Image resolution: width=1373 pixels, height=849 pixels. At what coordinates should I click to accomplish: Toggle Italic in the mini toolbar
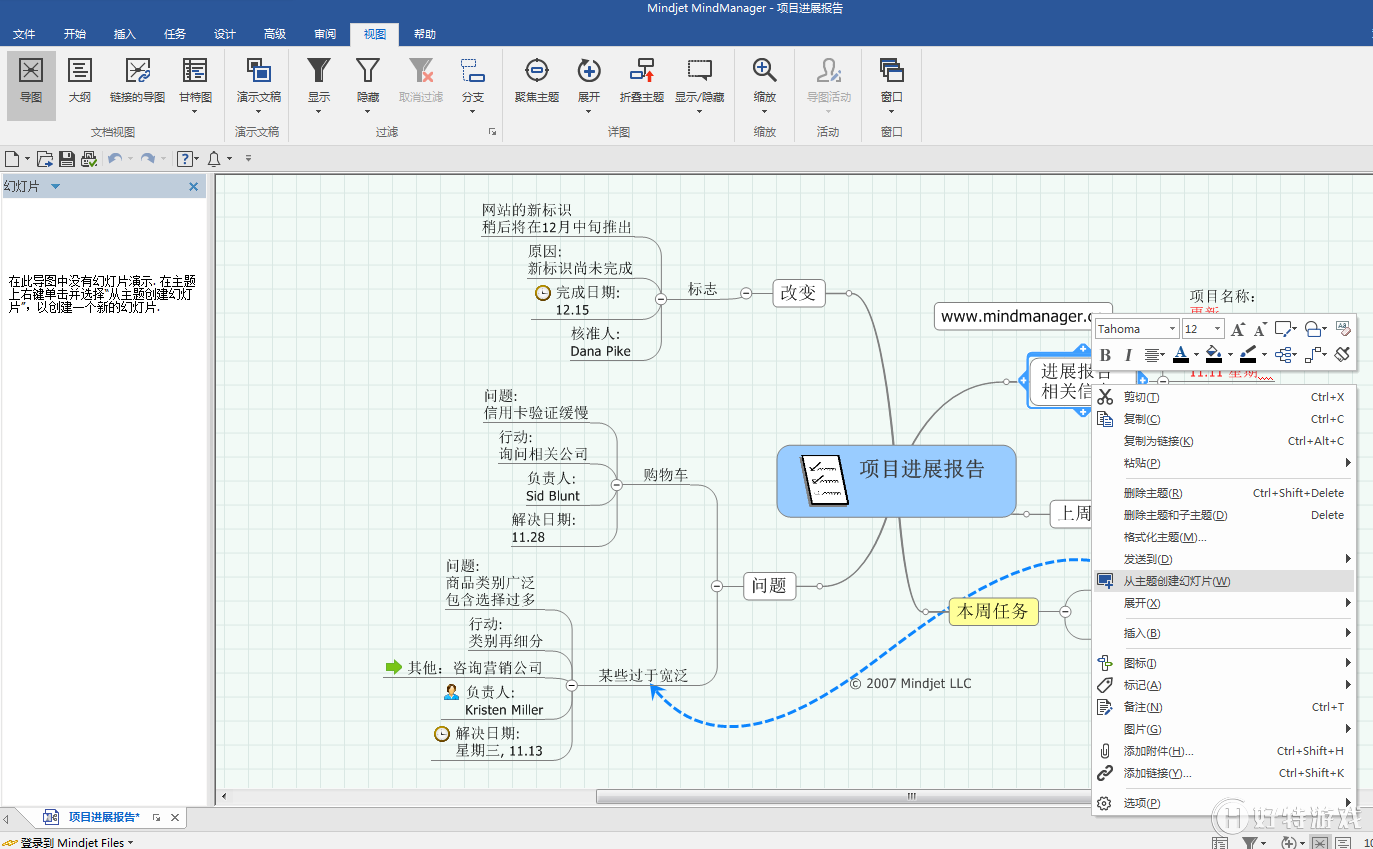(x=1128, y=354)
